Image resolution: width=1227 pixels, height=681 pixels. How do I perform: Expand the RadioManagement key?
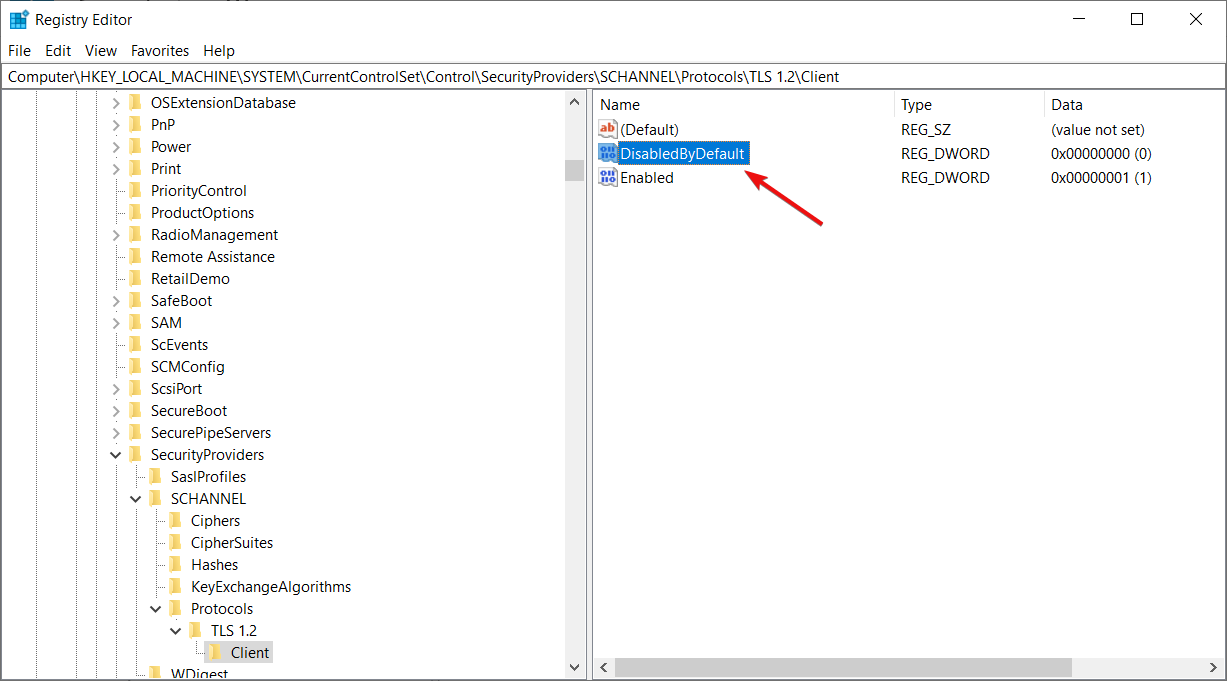[x=116, y=234]
